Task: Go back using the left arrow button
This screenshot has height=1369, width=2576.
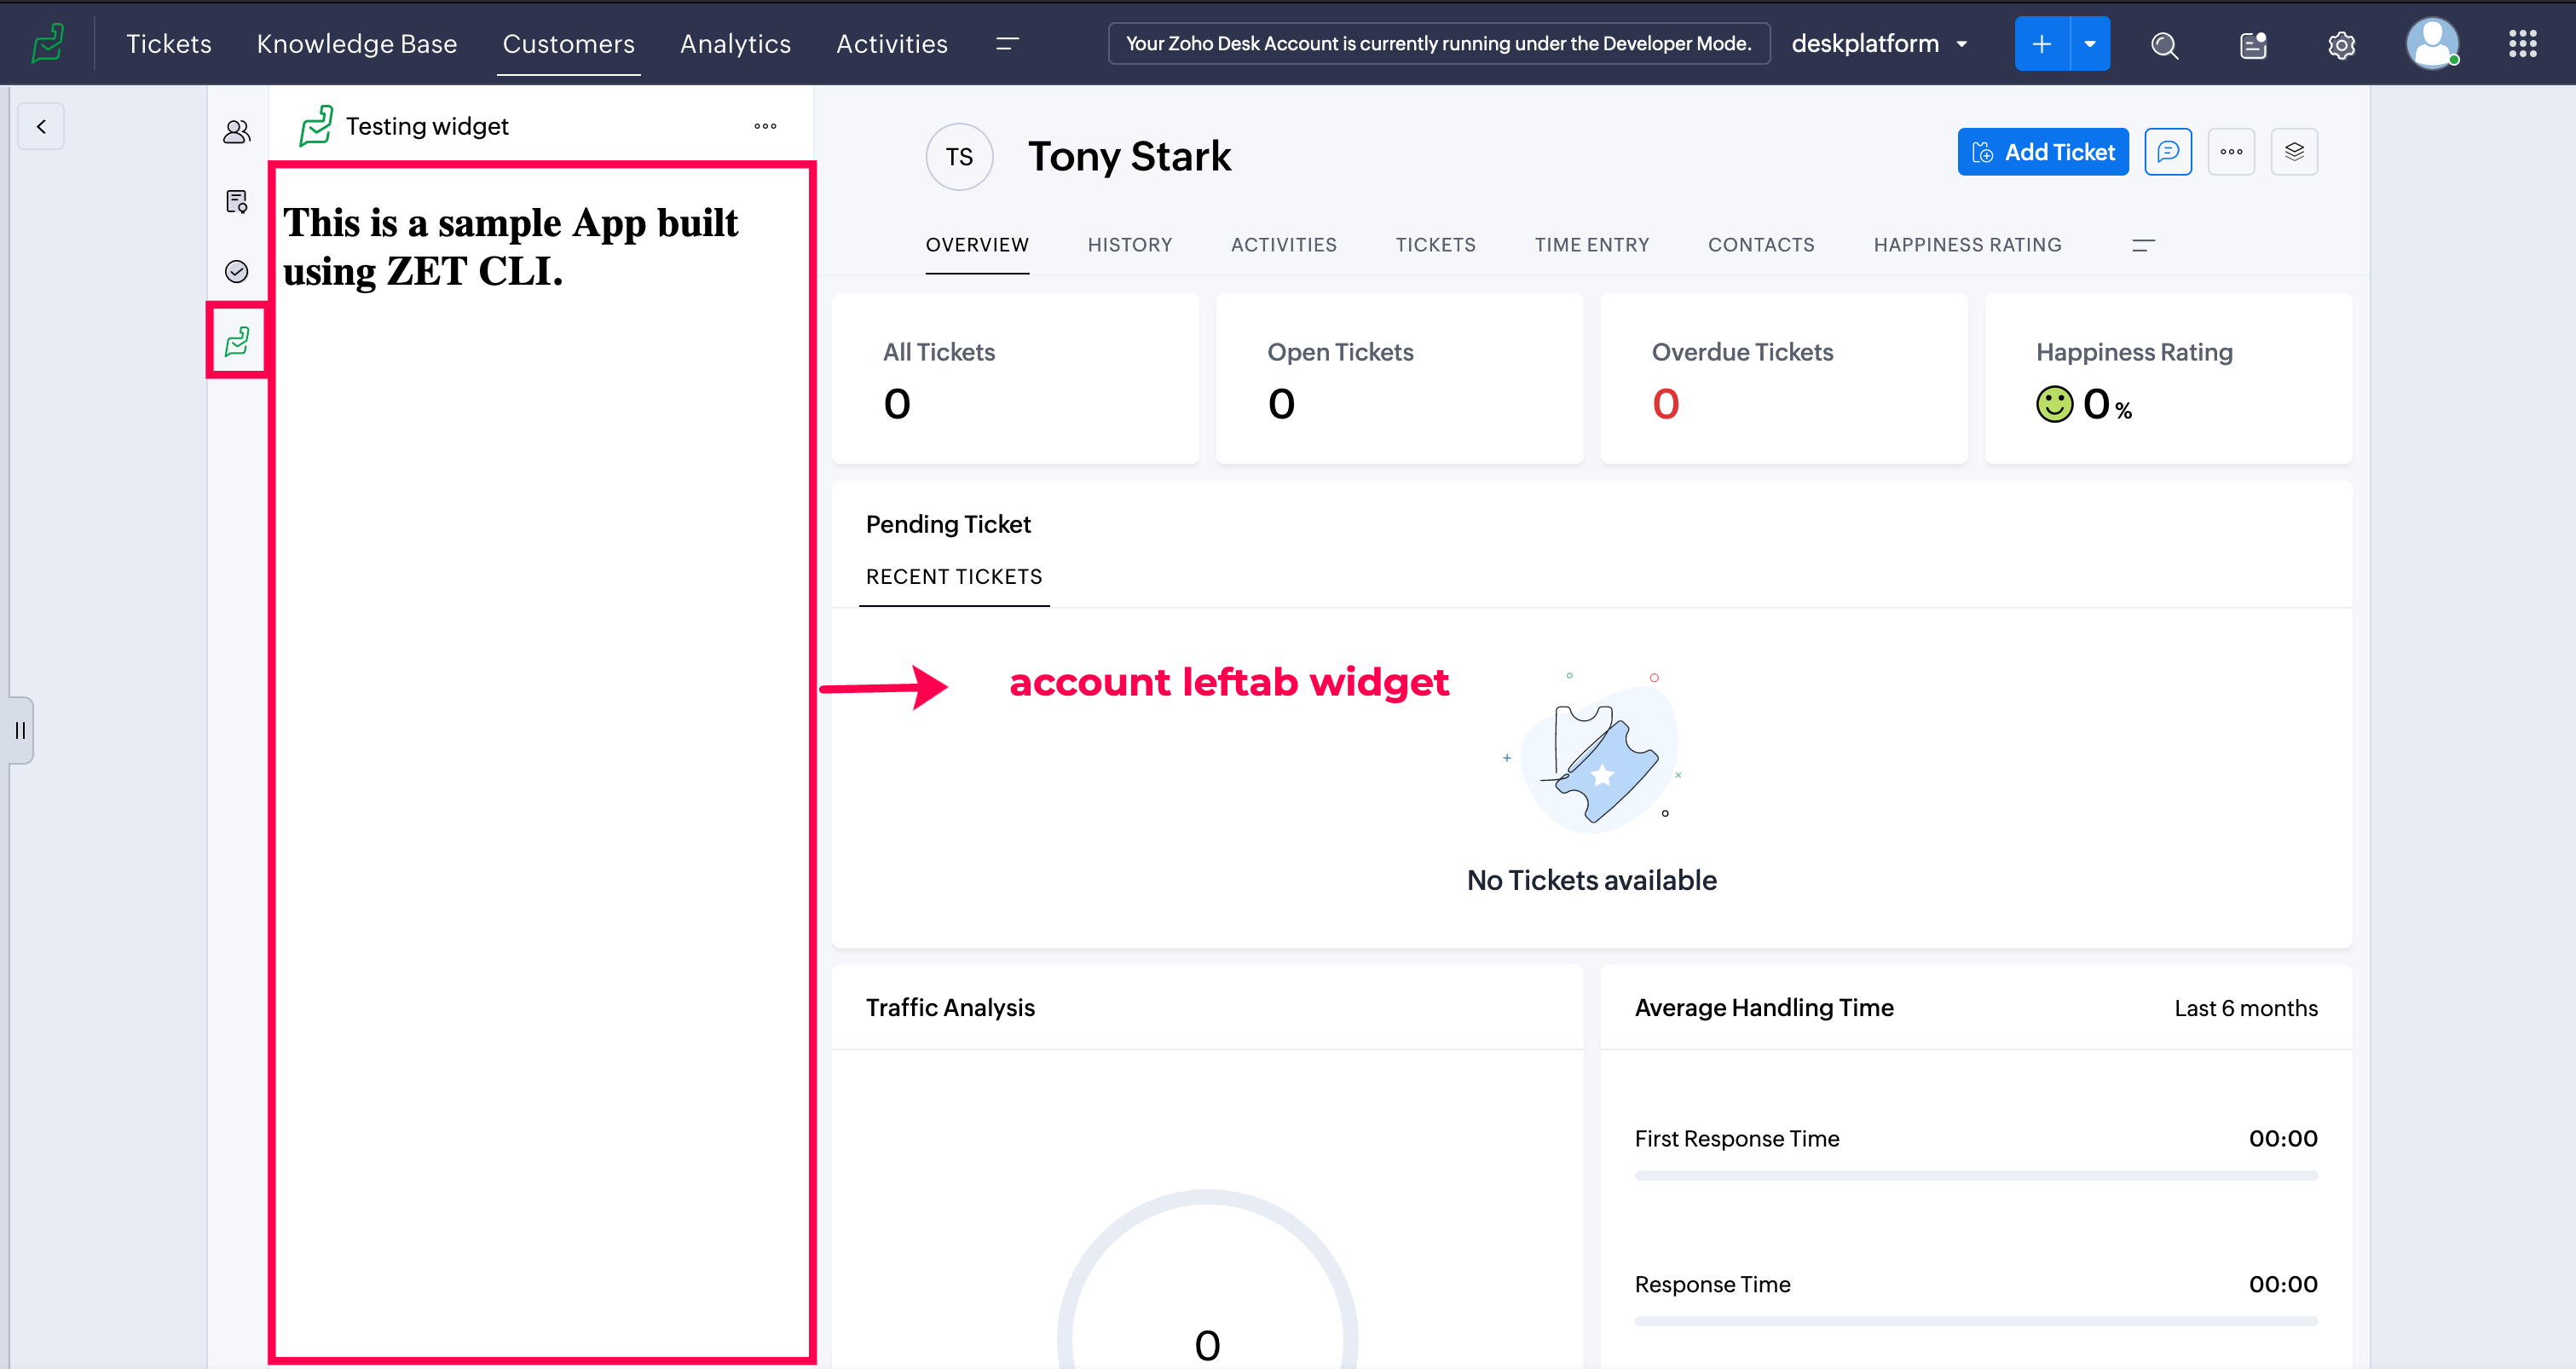Action: click(41, 126)
